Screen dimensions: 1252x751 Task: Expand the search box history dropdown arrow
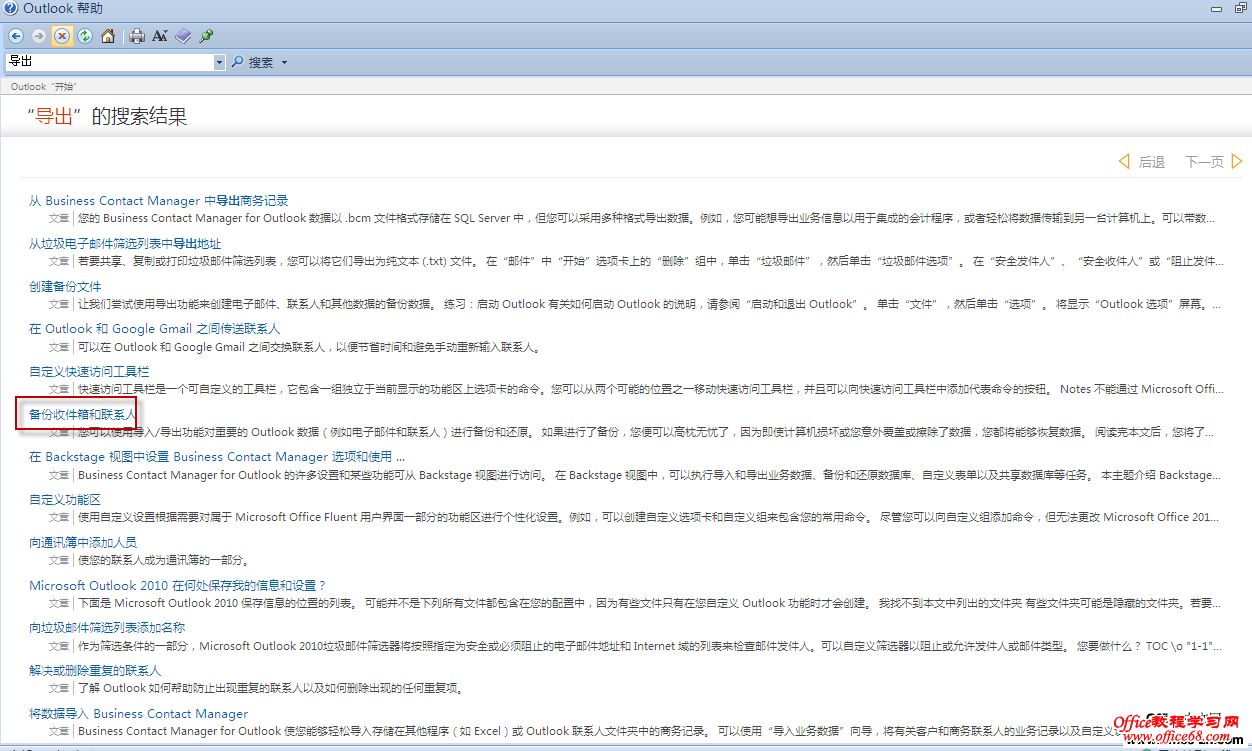point(220,62)
